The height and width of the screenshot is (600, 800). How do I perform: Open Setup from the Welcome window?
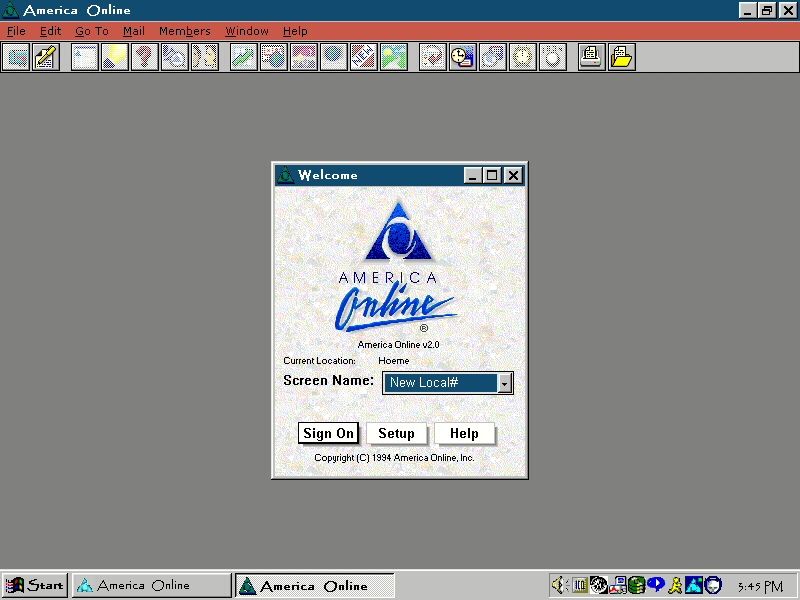click(396, 433)
